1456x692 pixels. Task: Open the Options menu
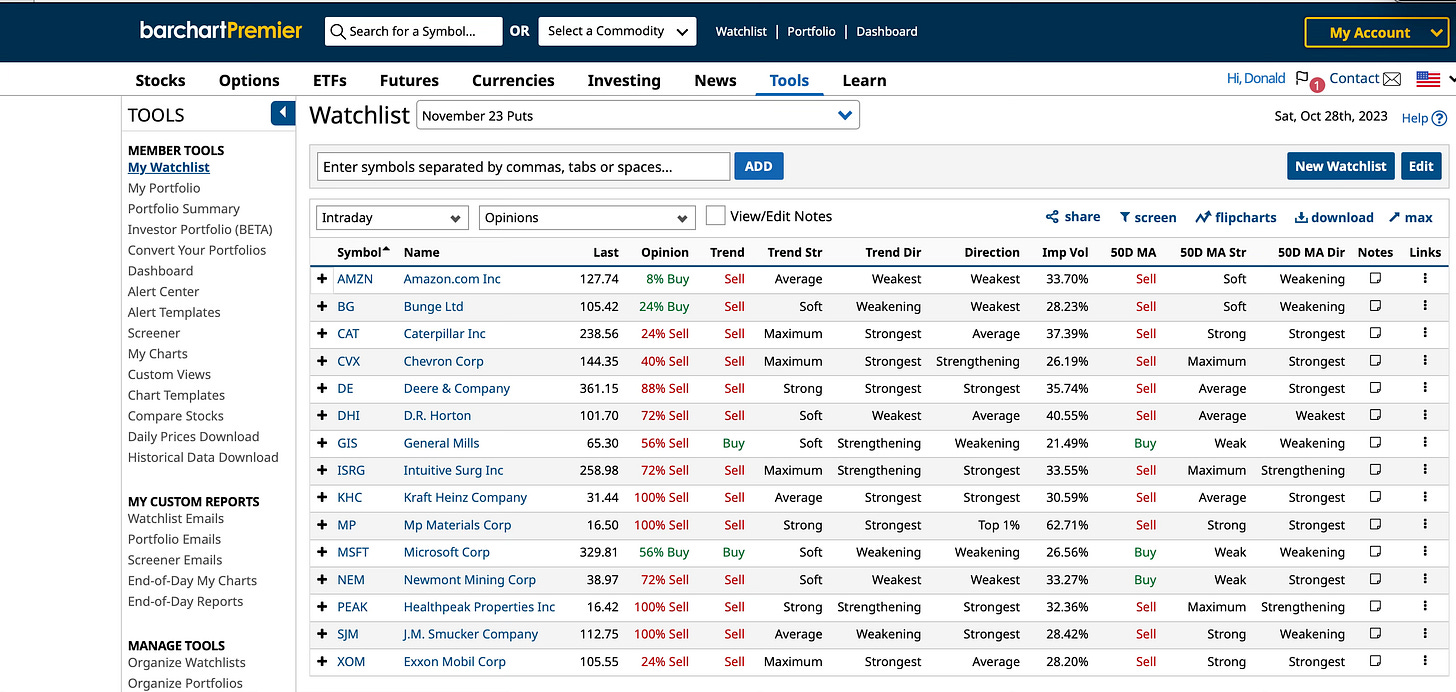point(249,80)
